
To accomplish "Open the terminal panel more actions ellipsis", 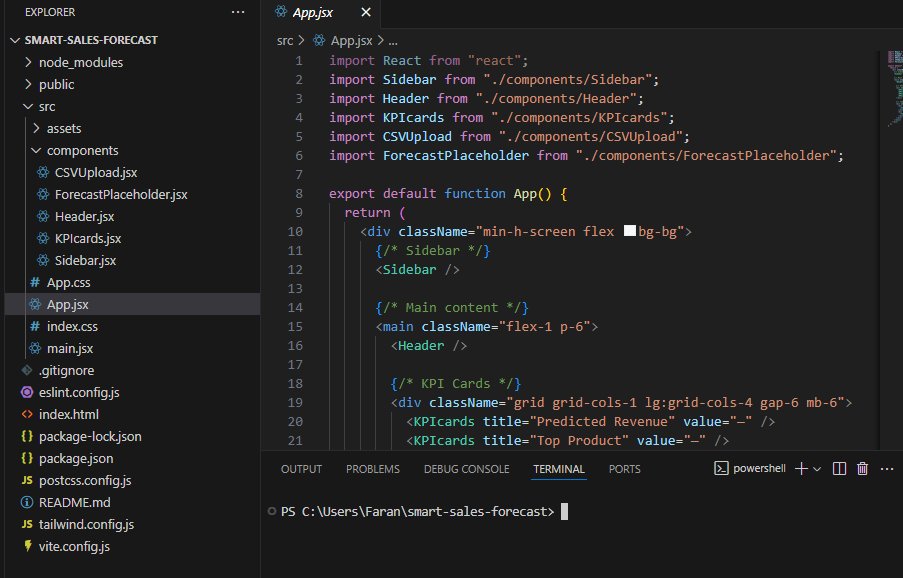I will (886, 467).
